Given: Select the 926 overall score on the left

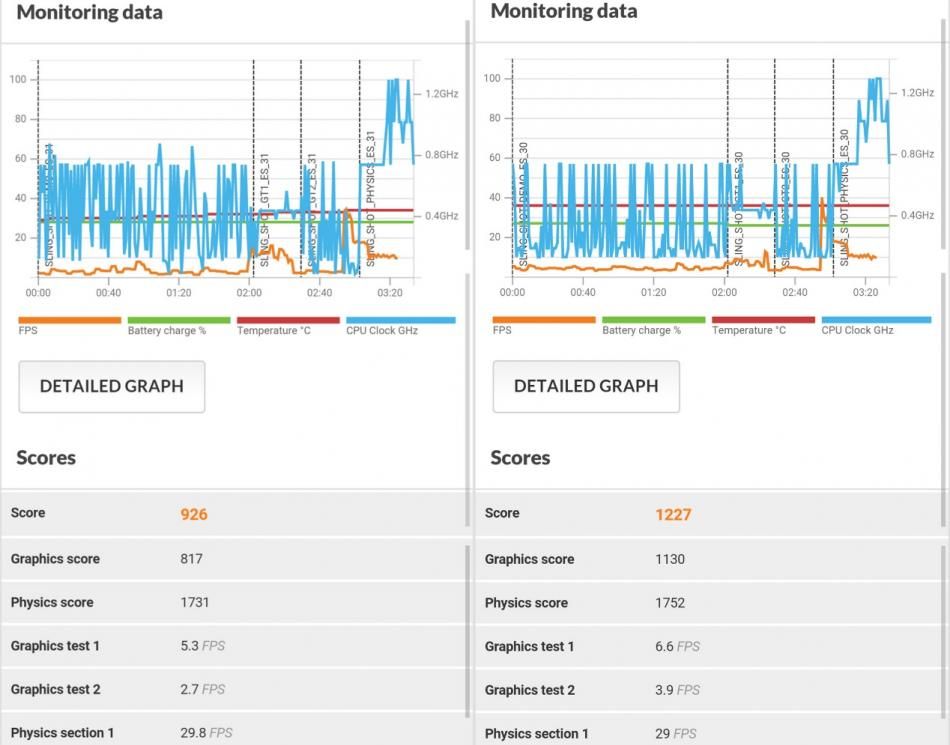Looking at the screenshot, I should click(194, 514).
